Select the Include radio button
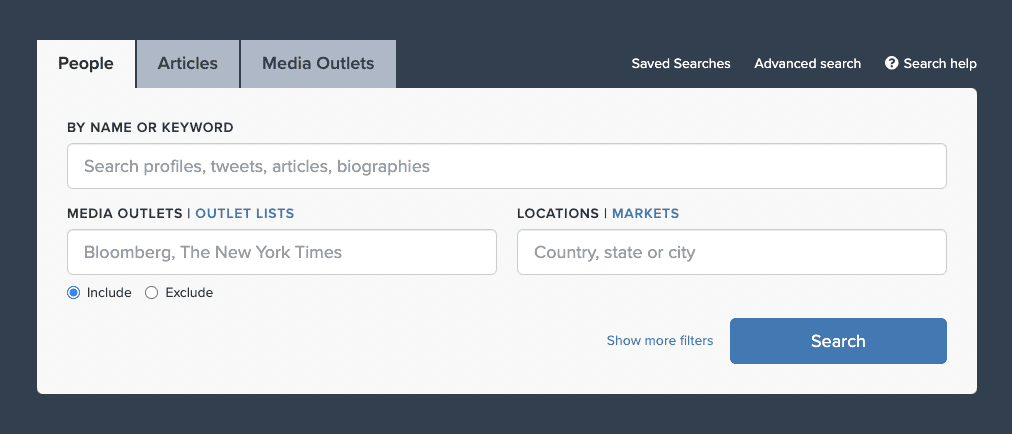This screenshot has height=434, width=1012. tap(74, 293)
